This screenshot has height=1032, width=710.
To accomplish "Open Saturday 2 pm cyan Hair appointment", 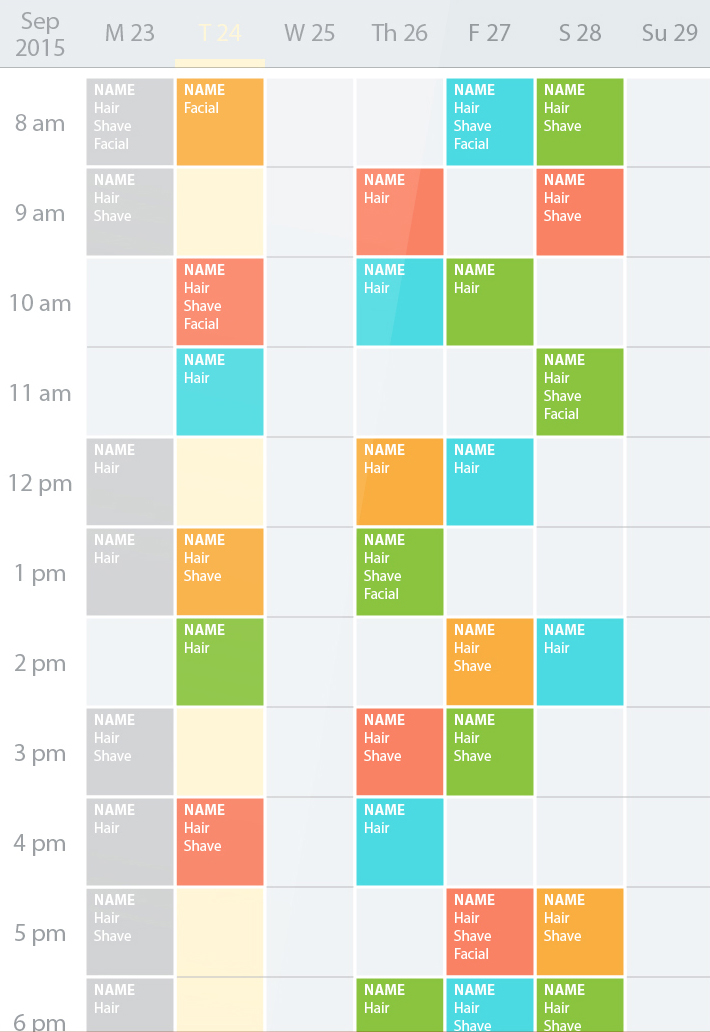I will pyautogui.click(x=580, y=662).
